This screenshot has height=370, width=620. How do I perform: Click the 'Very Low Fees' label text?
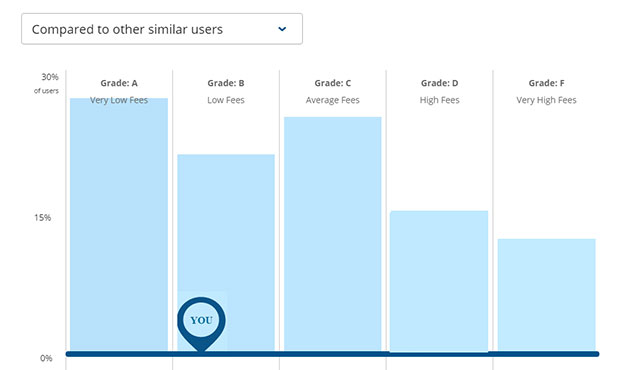(119, 100)
